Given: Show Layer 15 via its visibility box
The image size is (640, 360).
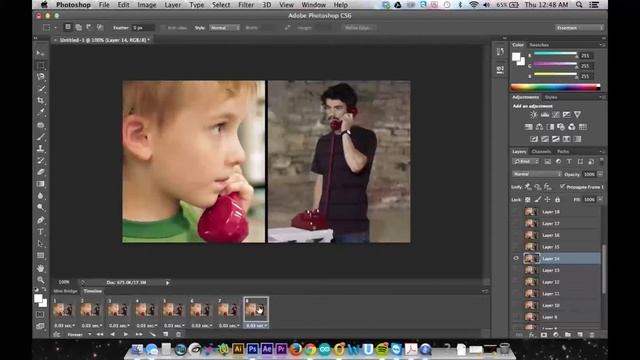Looking at the screenshot, I should point(516,247).
